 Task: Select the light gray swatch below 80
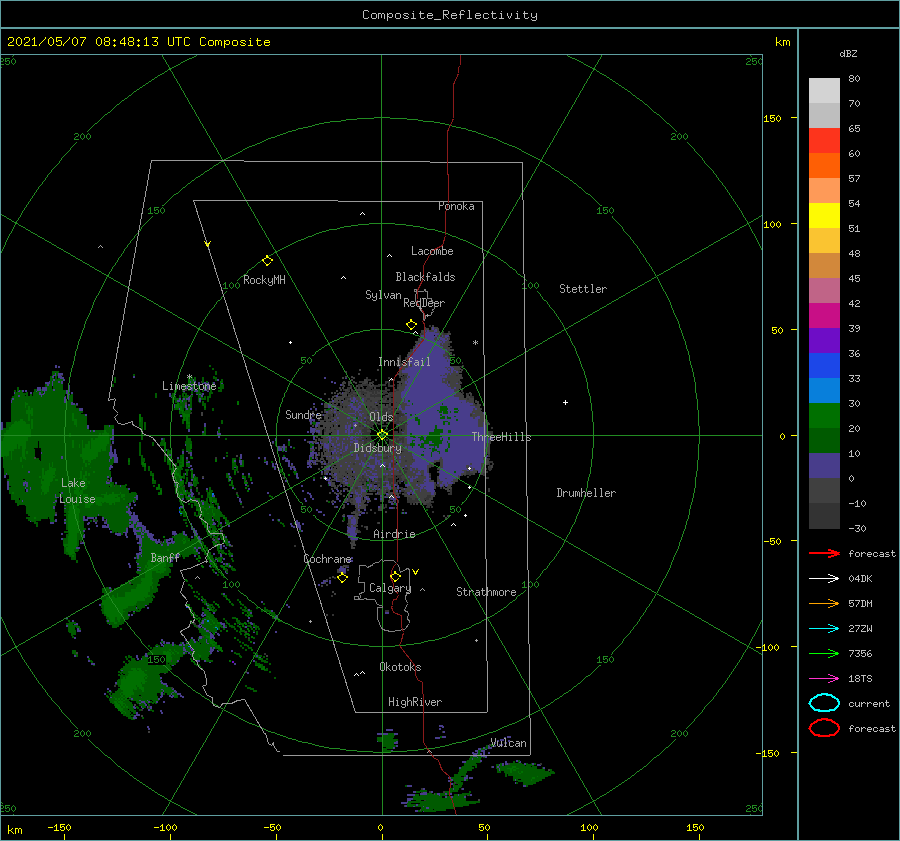tap(824, 91)
